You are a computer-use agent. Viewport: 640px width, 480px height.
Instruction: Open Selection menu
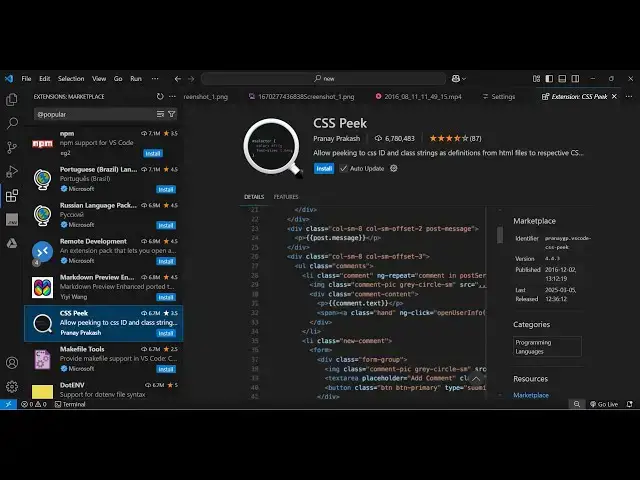[71, 79]
